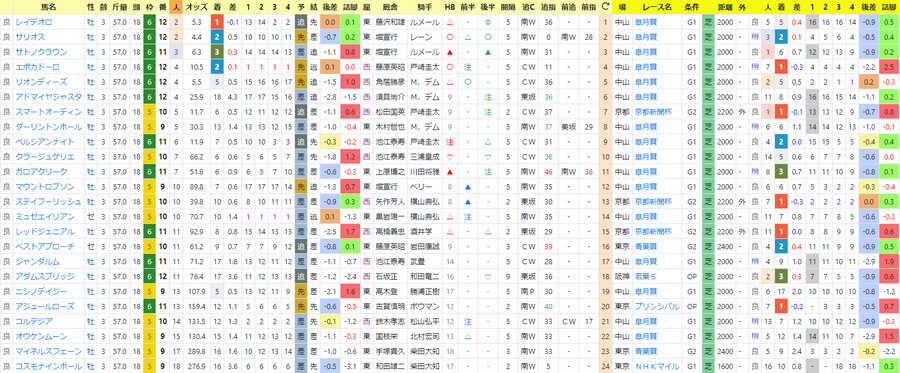
Task: Open the マイネルスフェーン horse link
Action: pyautogui.click(x=49, y=351)
